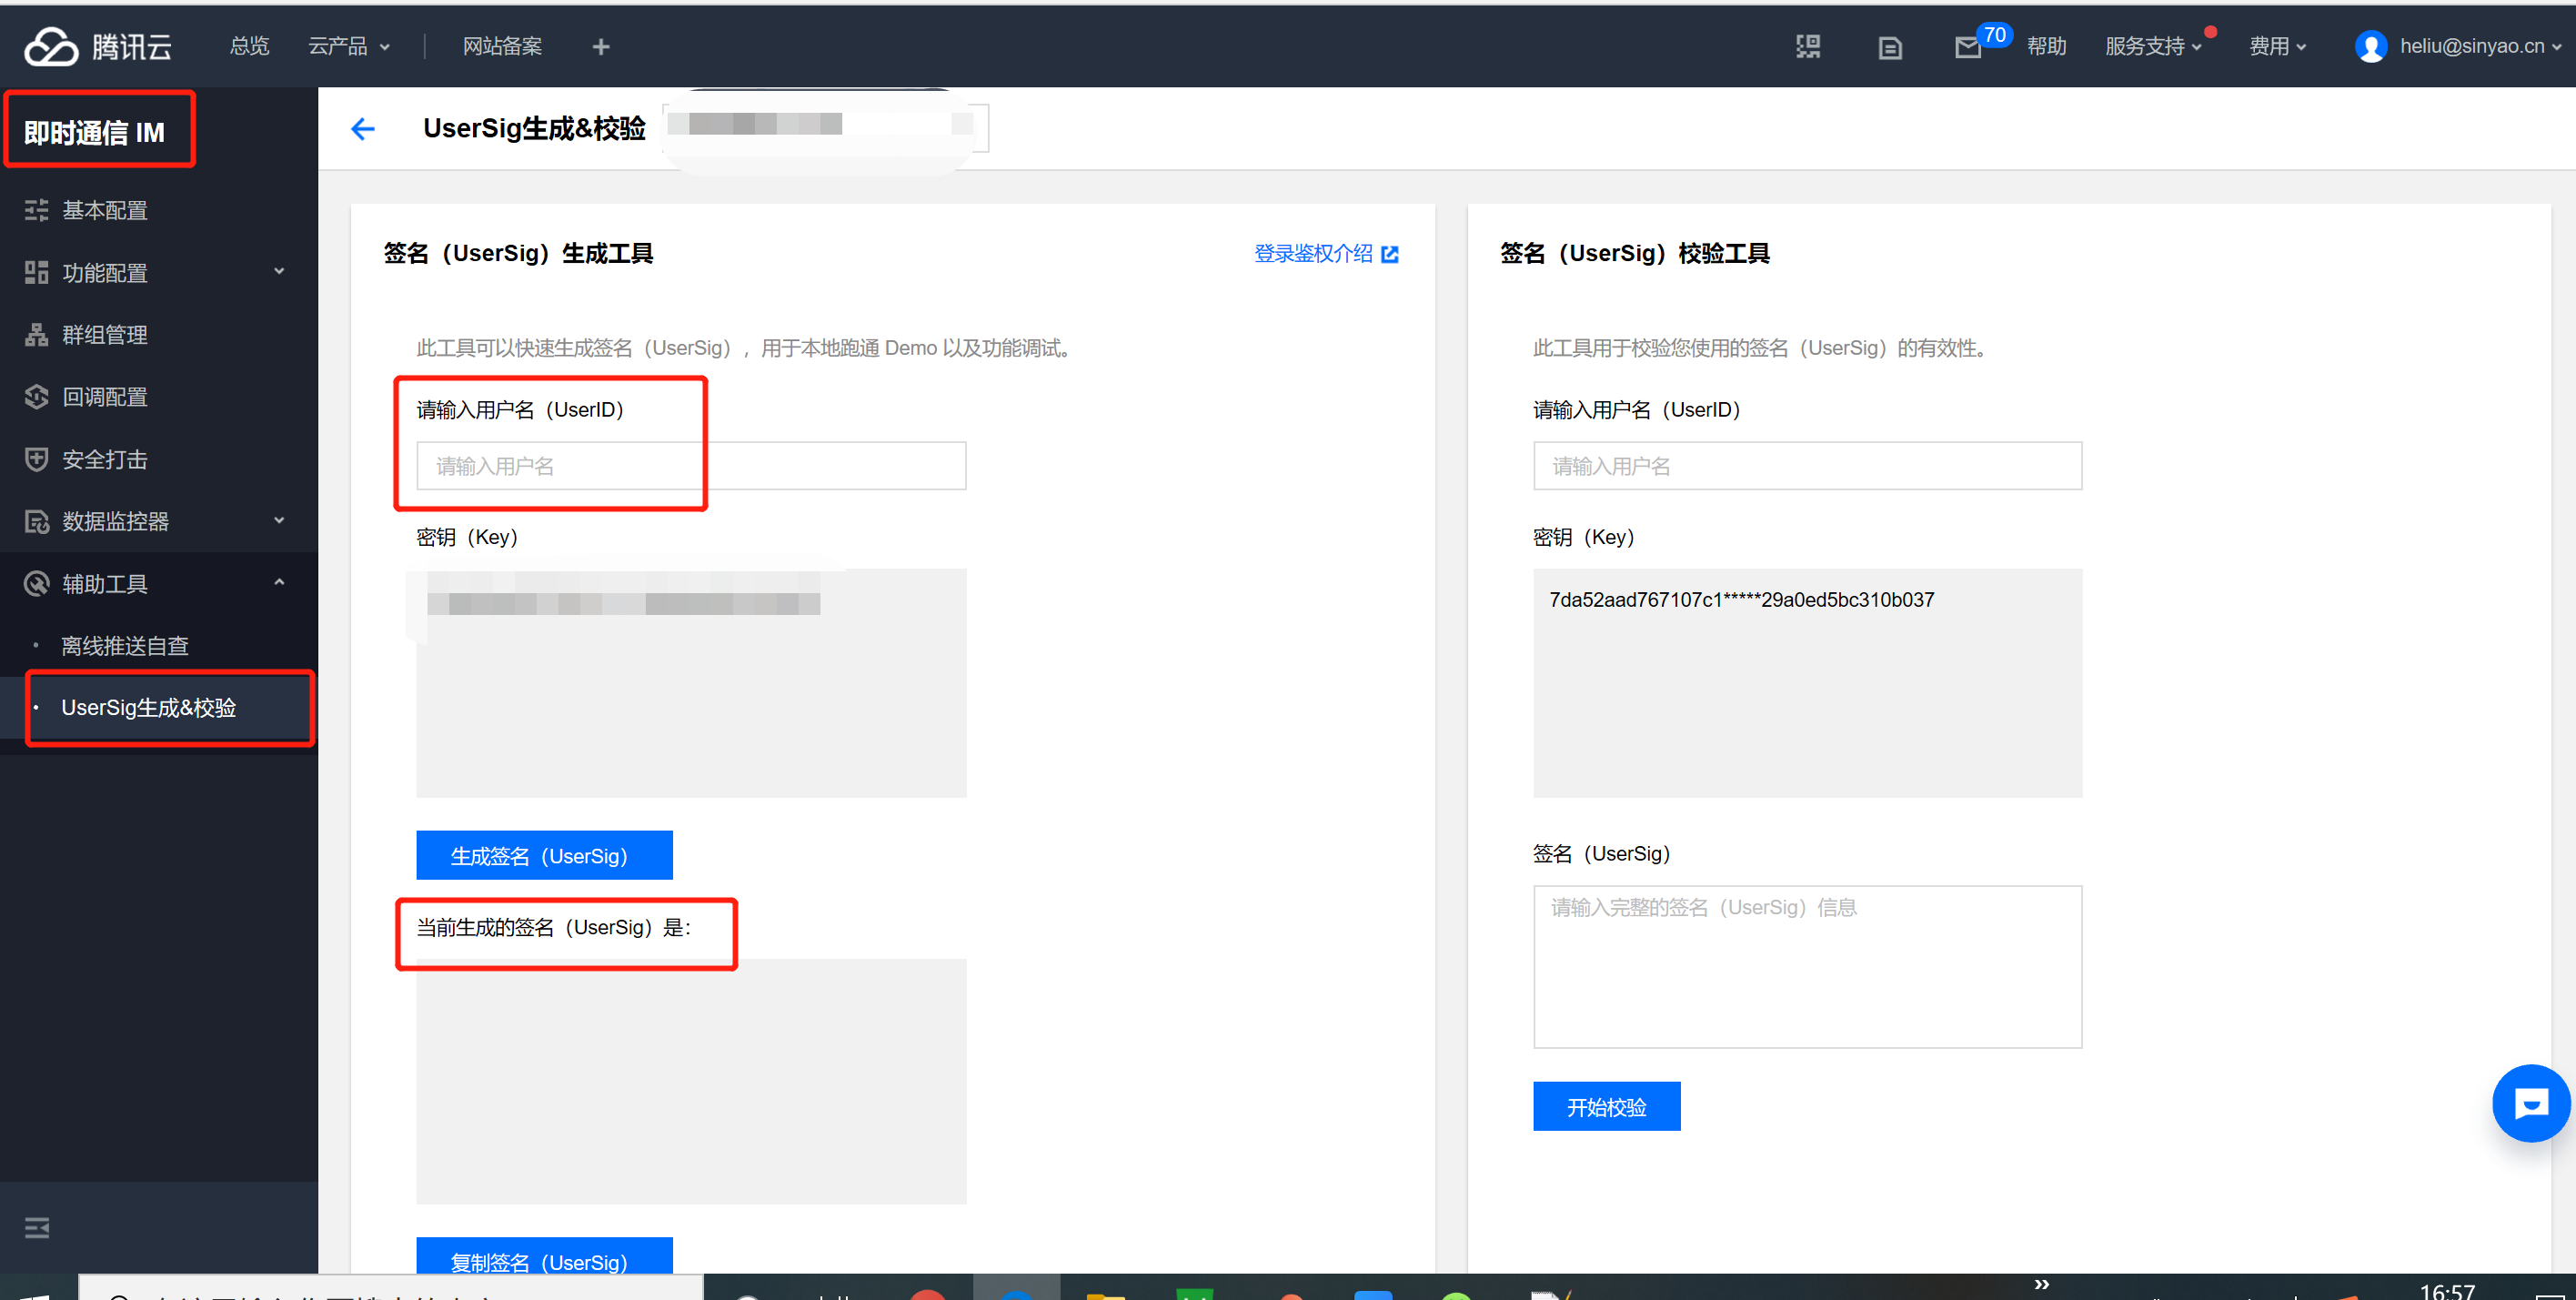Open the floating chat support button

pos(2530,1103)
